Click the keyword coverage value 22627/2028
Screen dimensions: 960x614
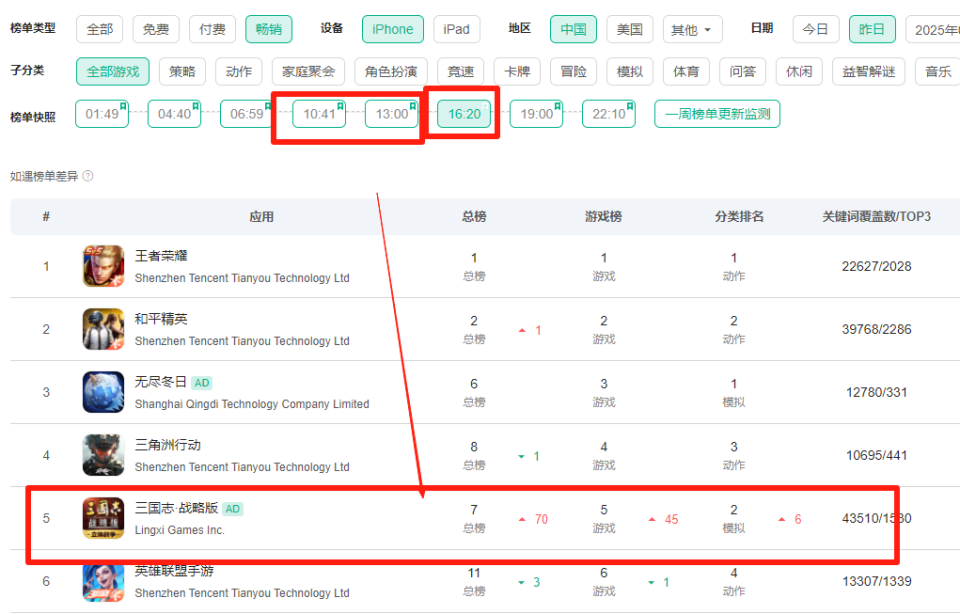876,266
